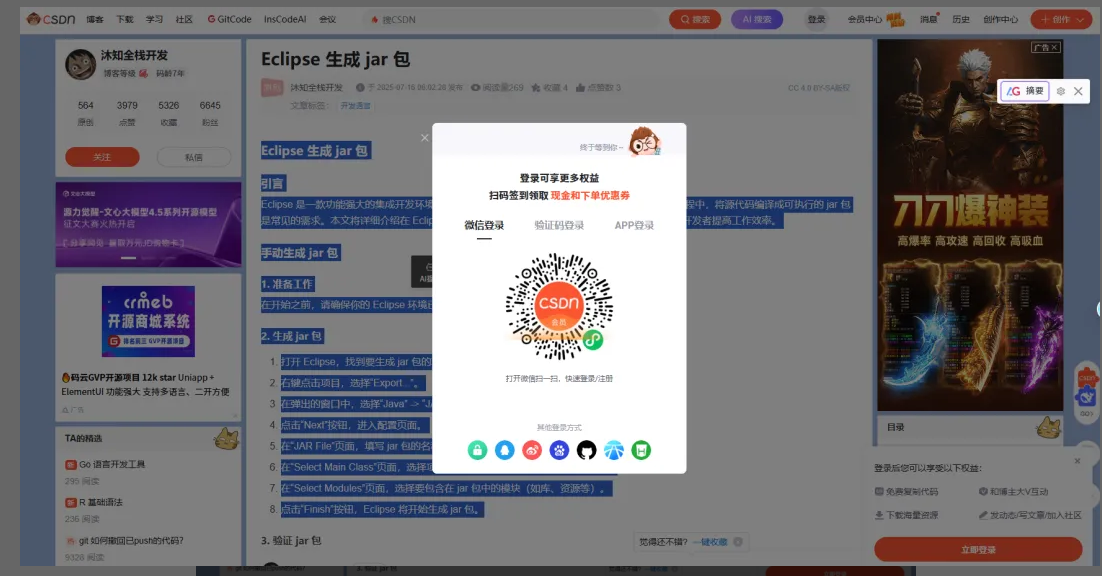
Task: Click the 6645 粉丝 count
Action: click(x=210, y=113)
